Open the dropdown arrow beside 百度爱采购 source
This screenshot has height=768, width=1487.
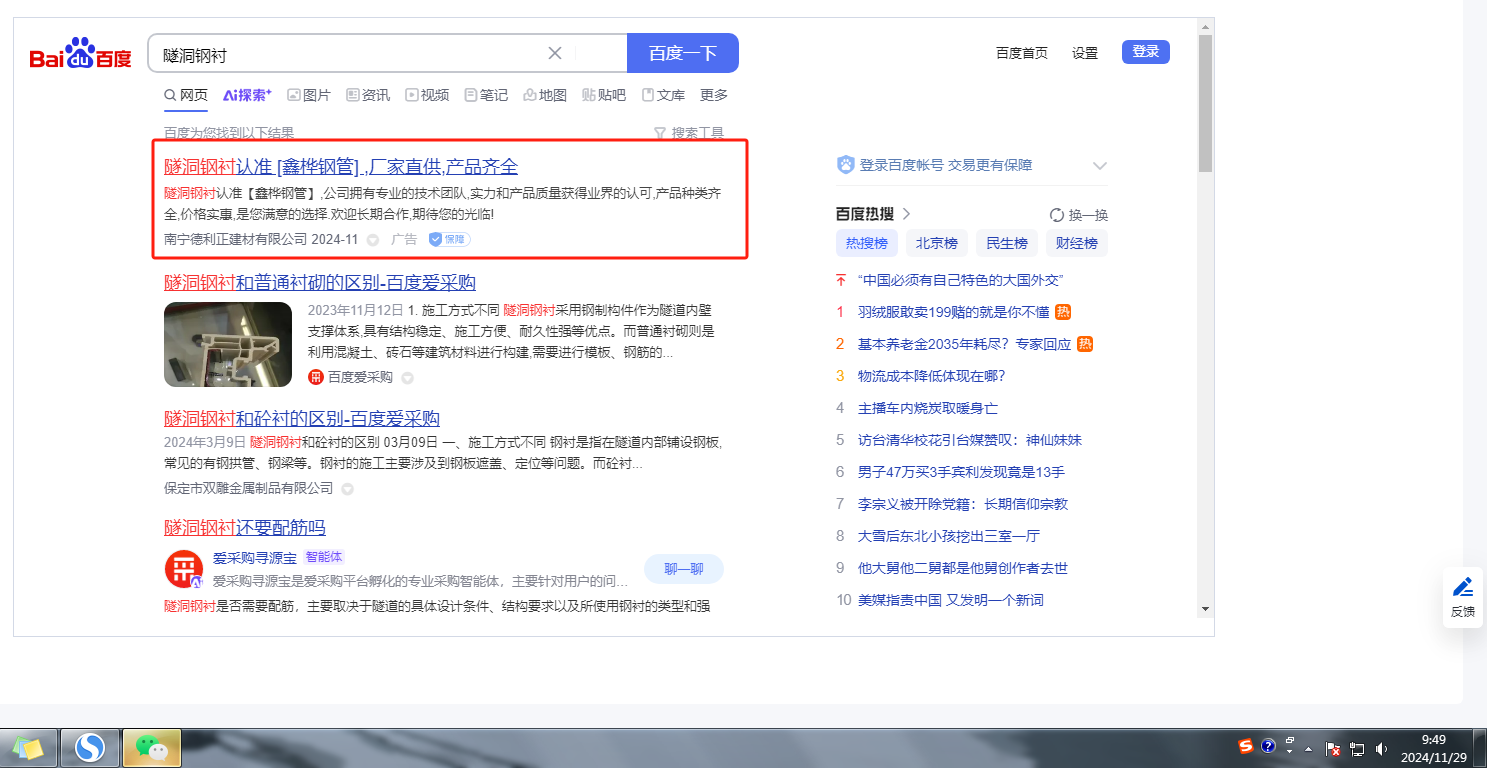(407, 378)
